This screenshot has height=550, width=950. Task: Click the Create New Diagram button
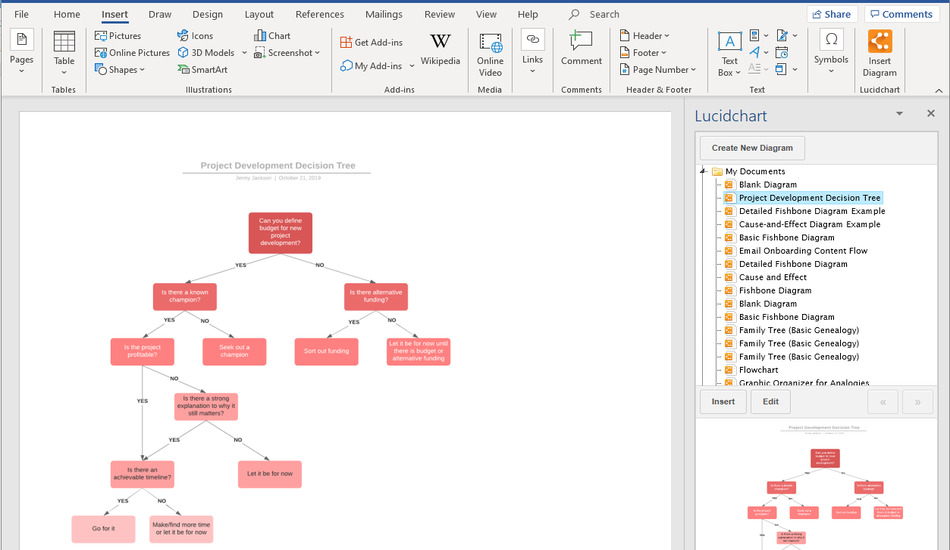[751, 147]
